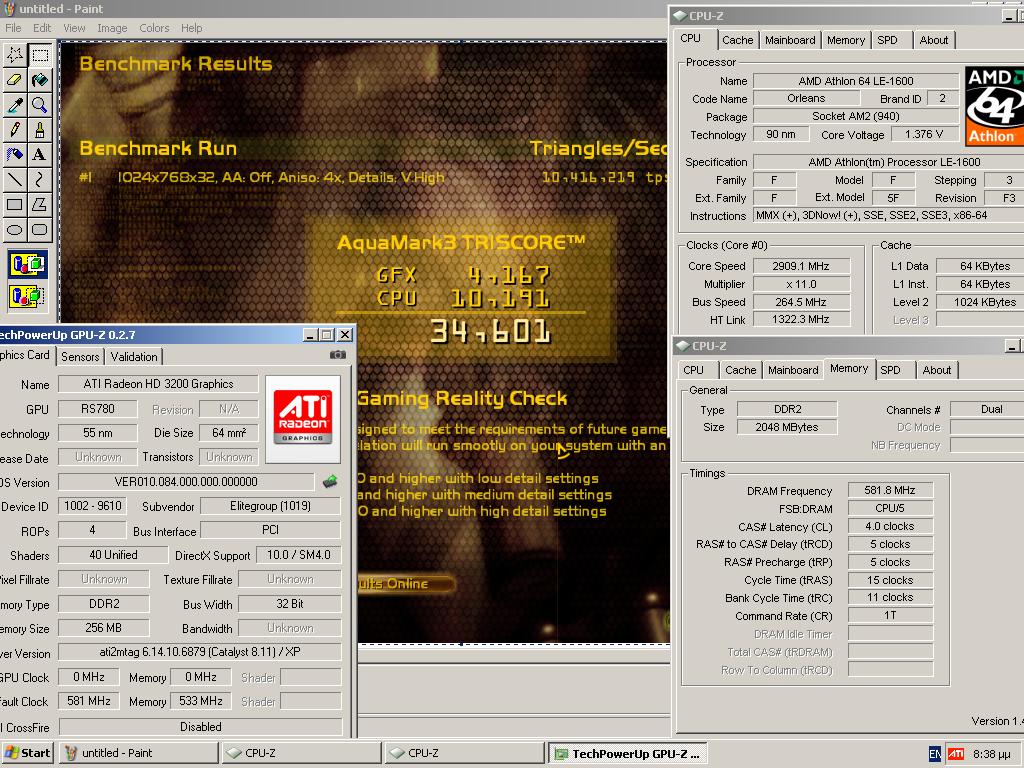
Task: Click the GPU name field ATI Radeon HD 3200
Action: [158, 384]
